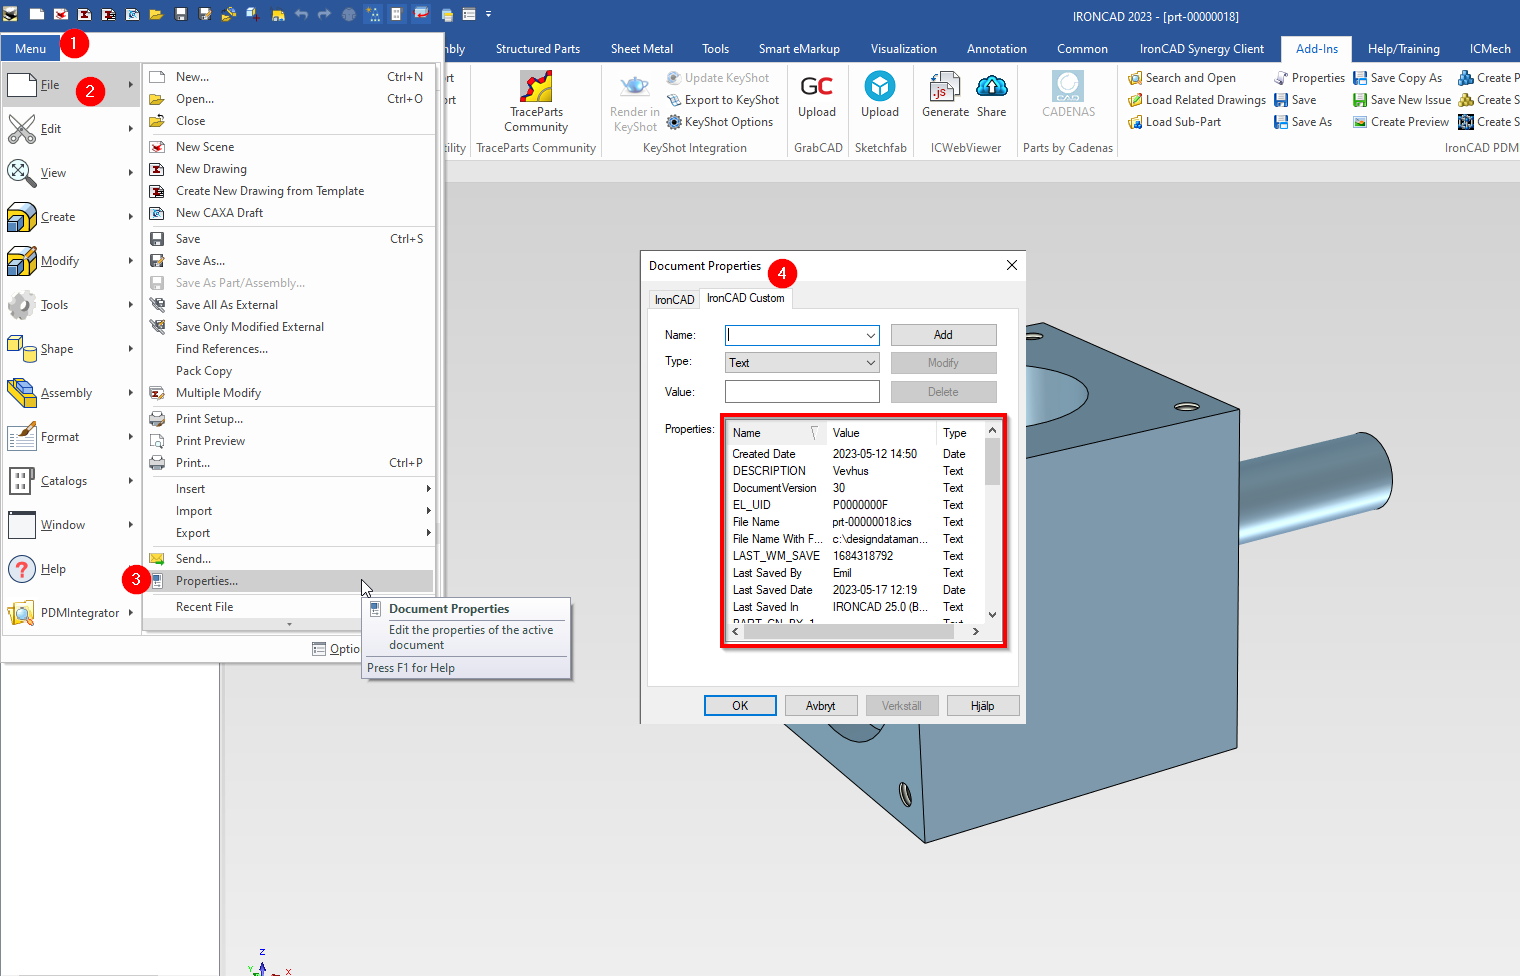Select the Last Saved By row
This screenshot has height=976, width=1520.
857,573
